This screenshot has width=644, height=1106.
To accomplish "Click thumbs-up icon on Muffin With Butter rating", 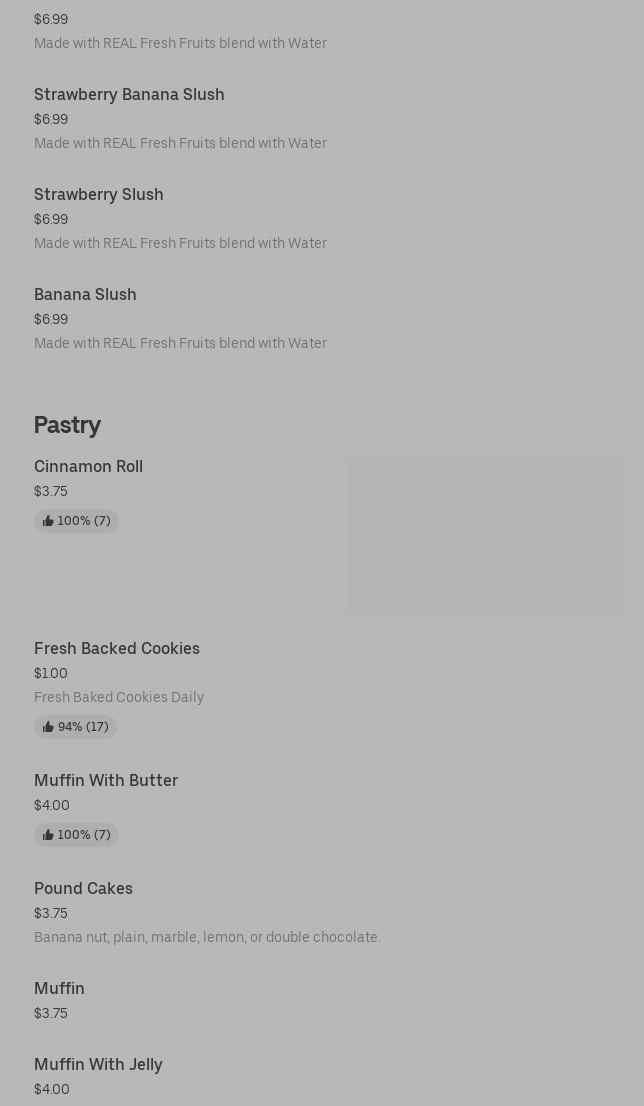I will (48, 835).
